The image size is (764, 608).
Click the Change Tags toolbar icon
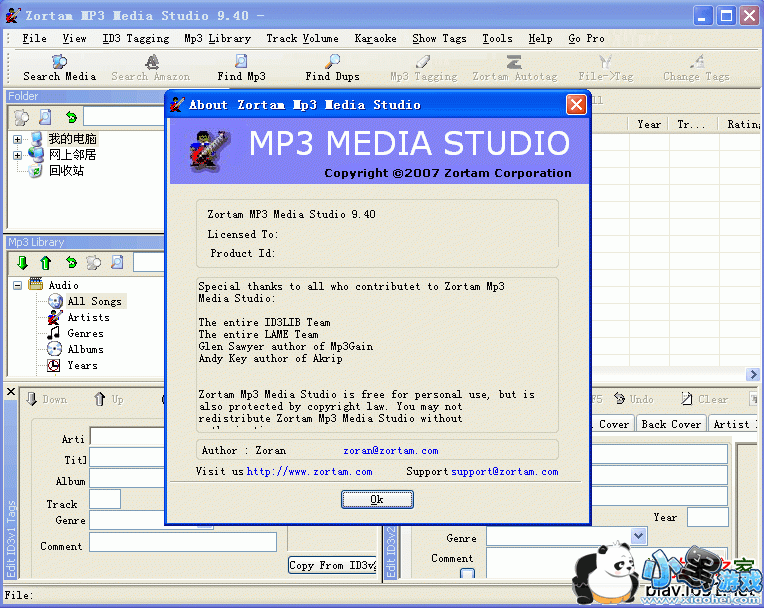click(x=697, y=61)
